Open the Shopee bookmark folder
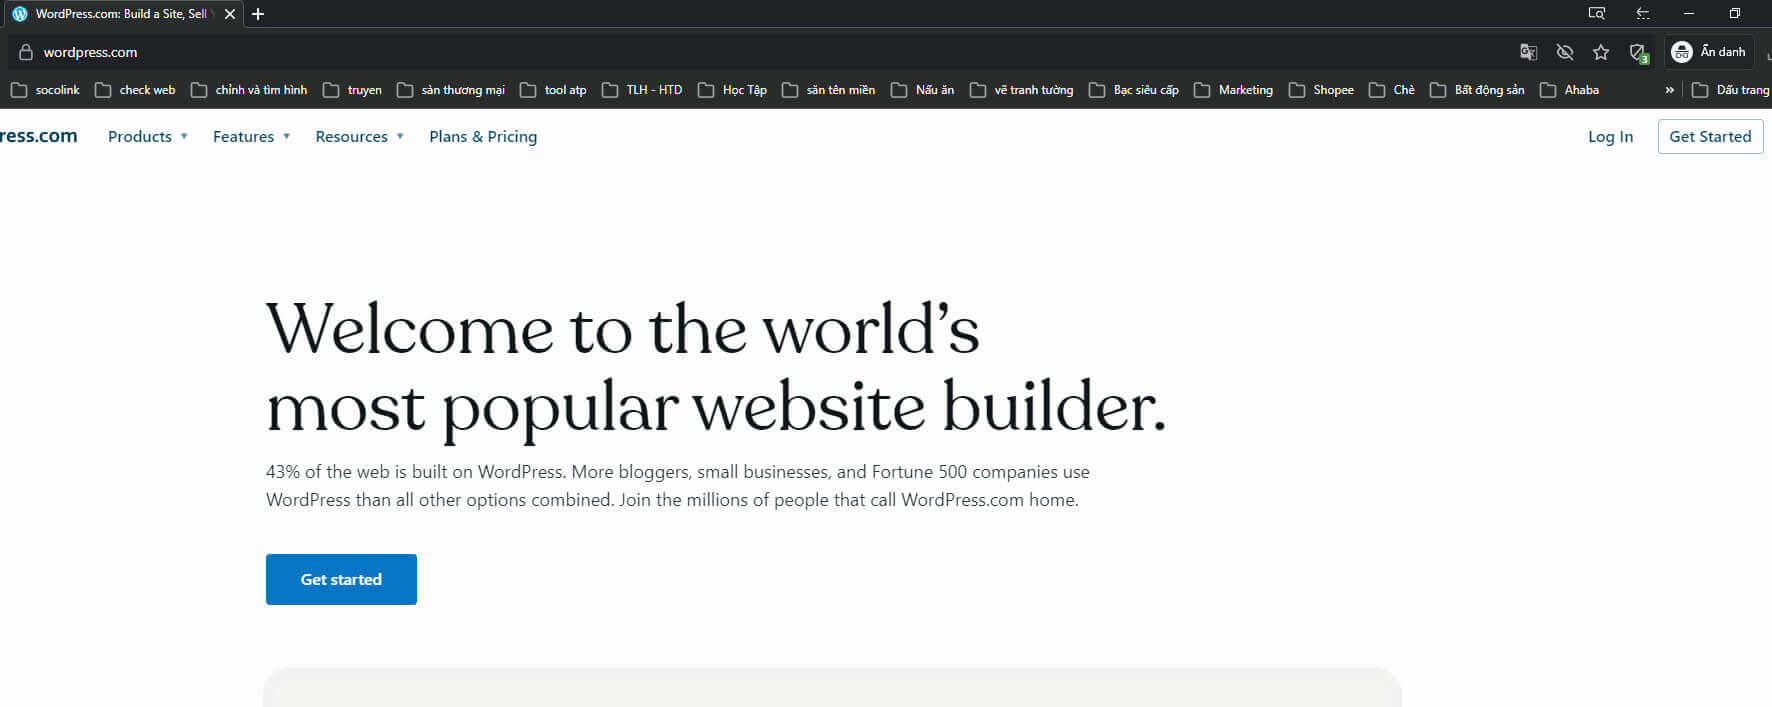The width and height of the screenshot is (1772, 707). tap(1322, 90)
